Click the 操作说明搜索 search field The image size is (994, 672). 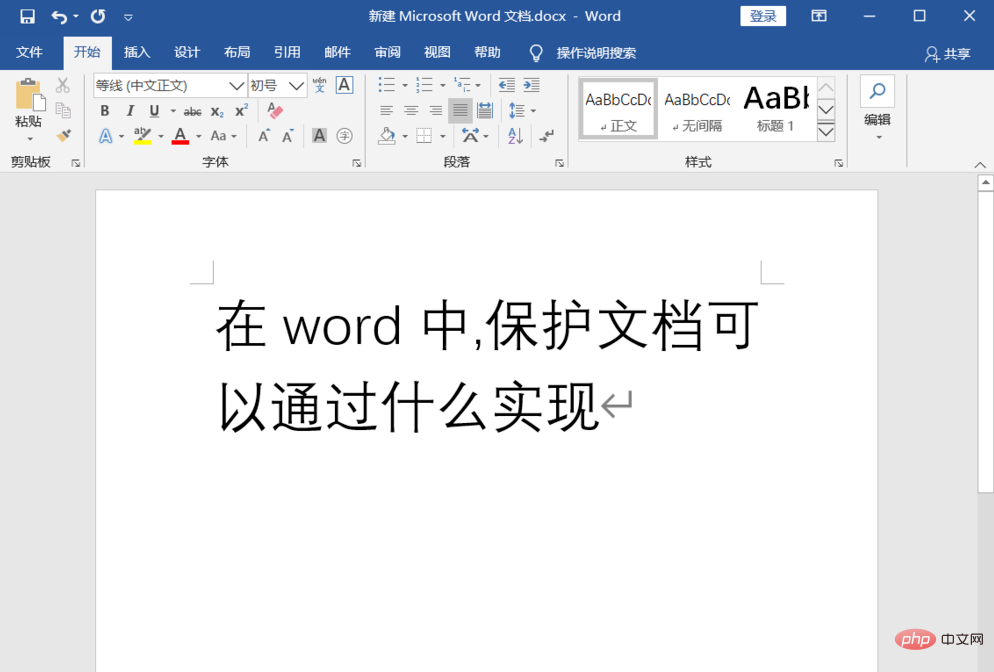click(x=596, y=53)
